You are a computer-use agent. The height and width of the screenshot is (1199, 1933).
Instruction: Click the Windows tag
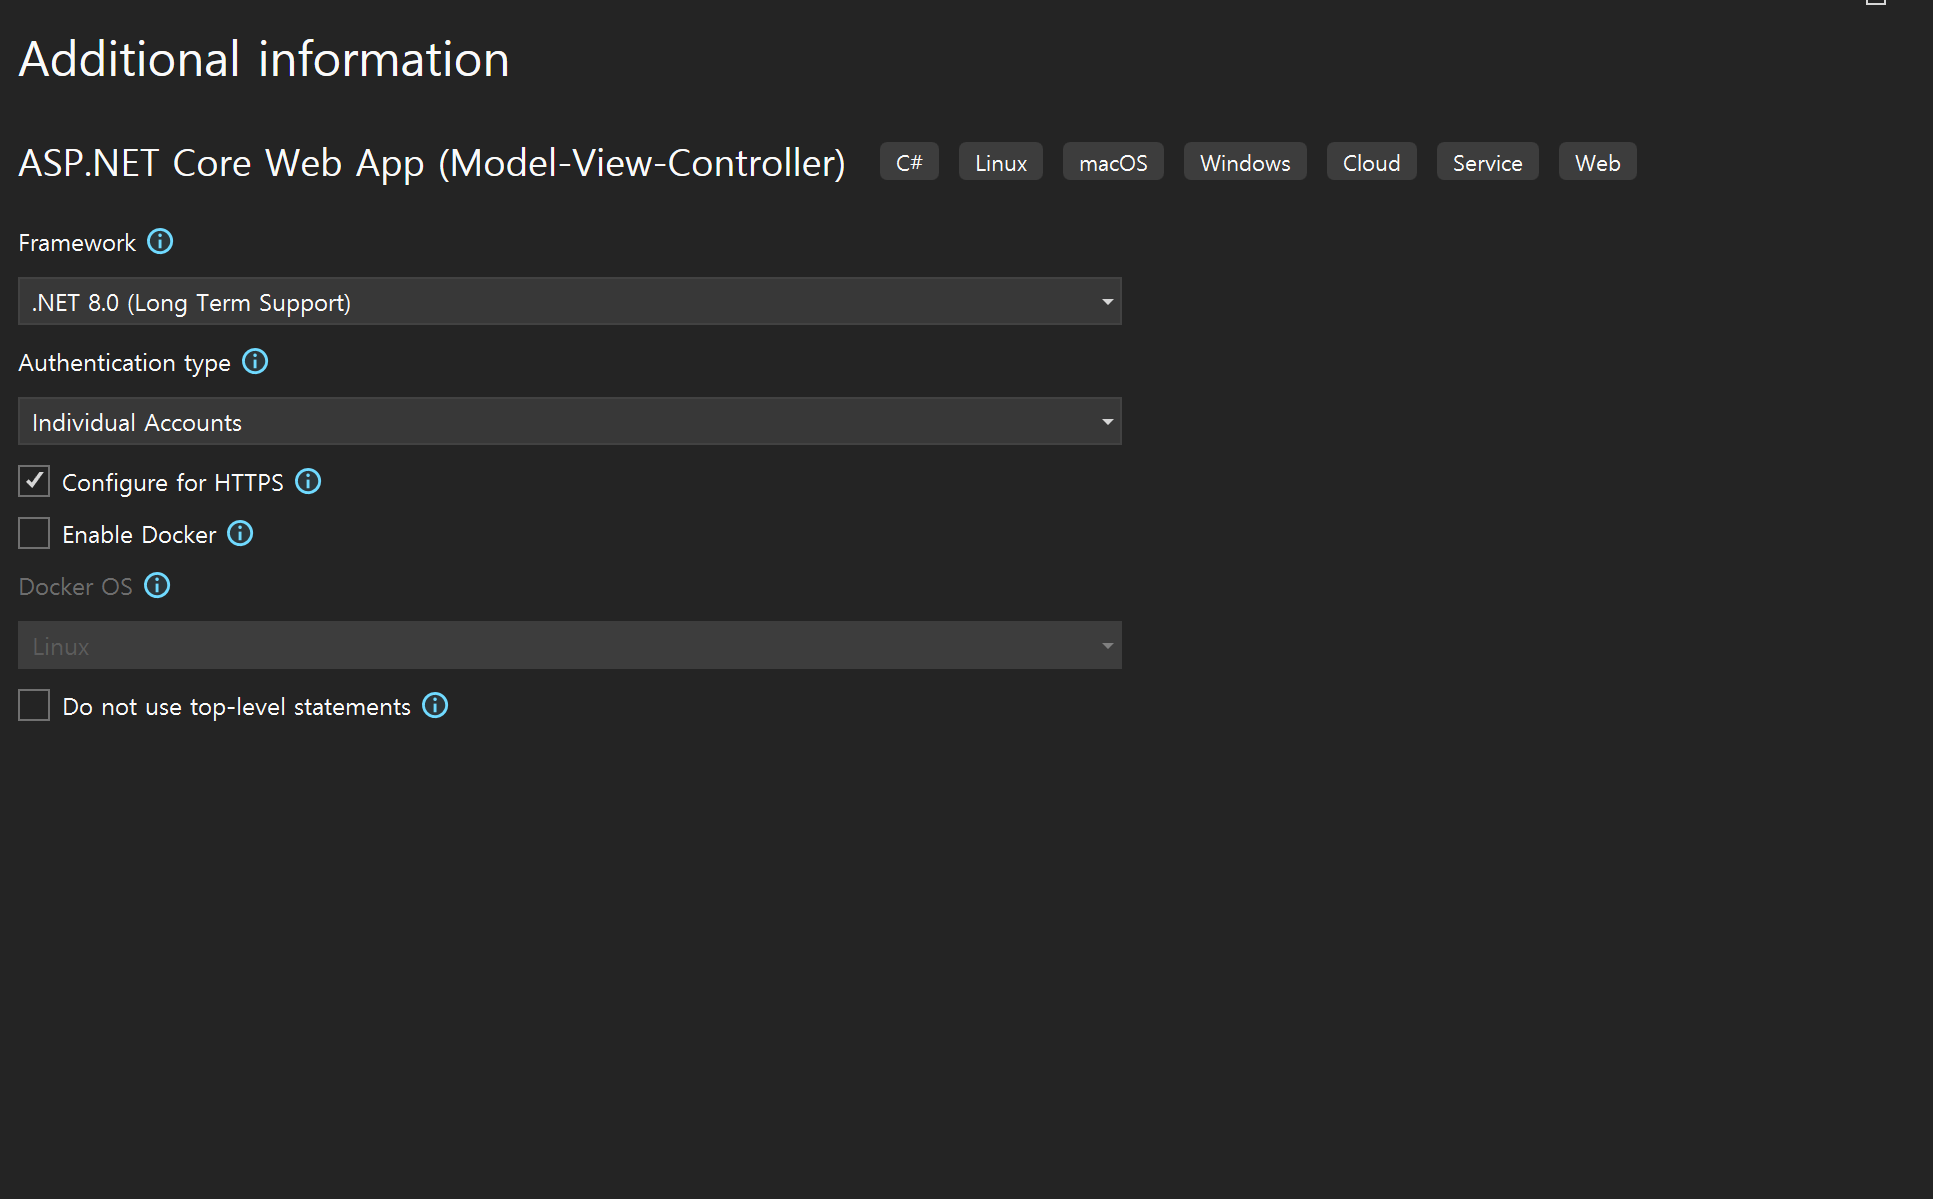point(1245,163)
